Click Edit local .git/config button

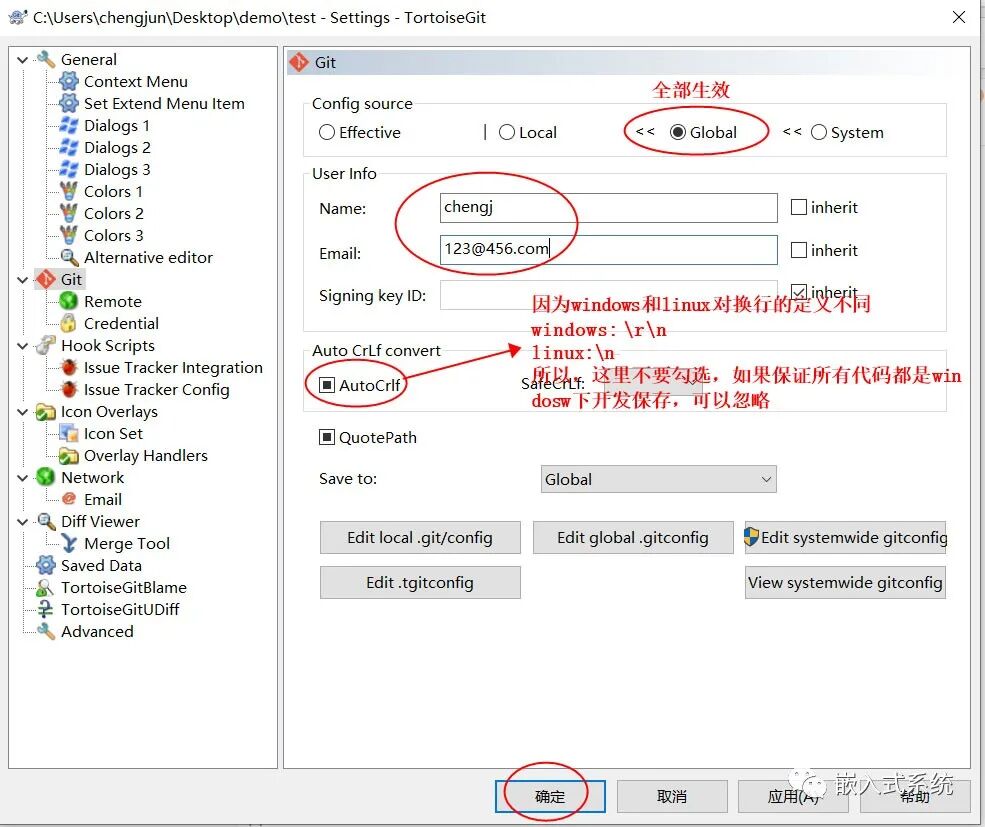point(420,537)
